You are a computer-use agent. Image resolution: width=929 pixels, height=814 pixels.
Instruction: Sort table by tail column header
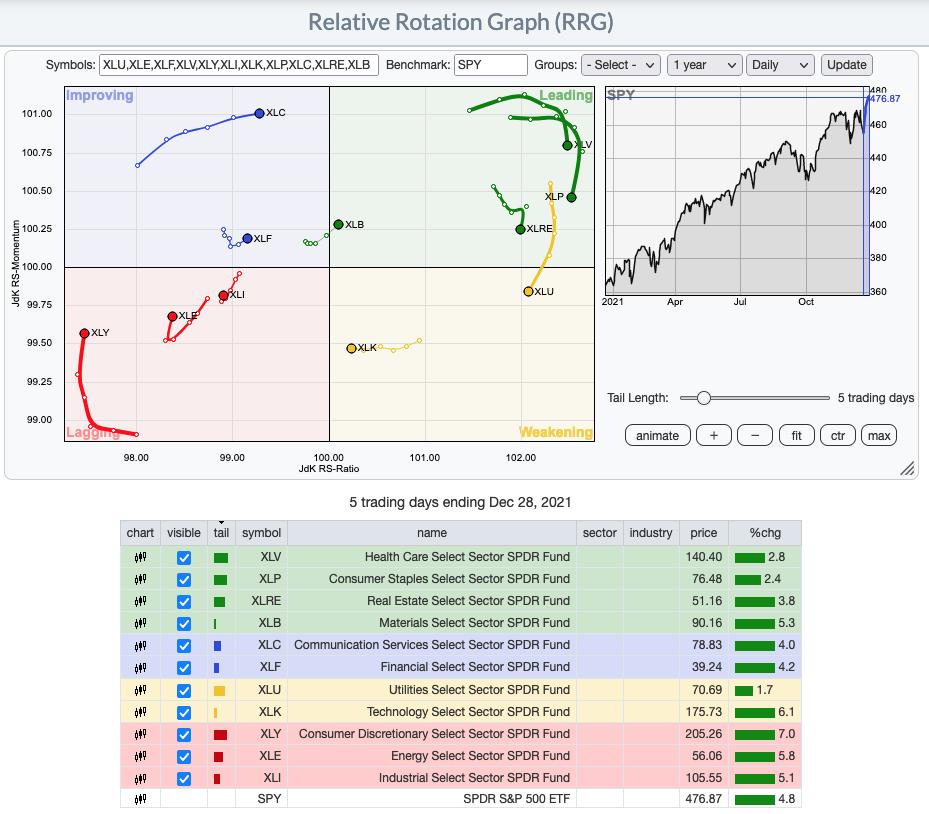(x=221, y=533)
